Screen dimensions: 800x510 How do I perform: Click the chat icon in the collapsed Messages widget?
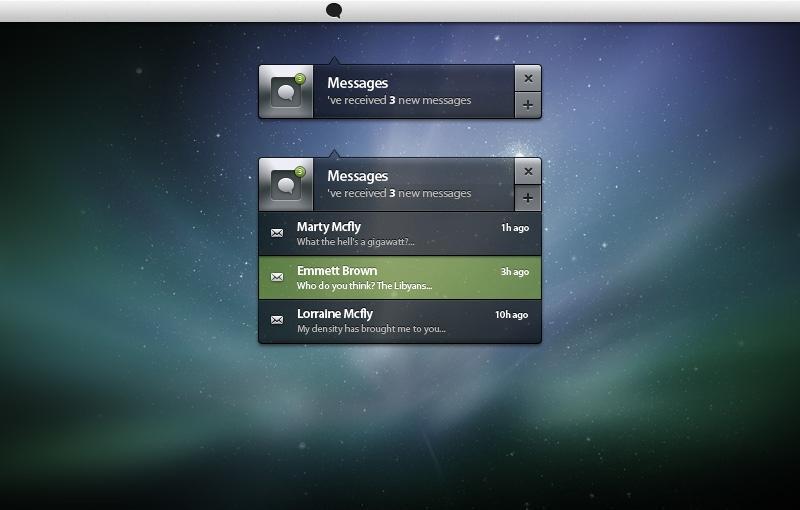[x=286, y=92]
